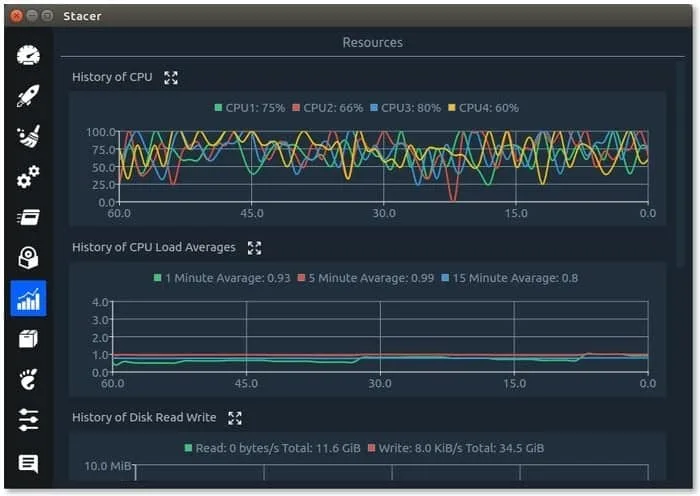
Task: Expand History of CPU chart fullscreen
Action: click(x=171, y=78)
